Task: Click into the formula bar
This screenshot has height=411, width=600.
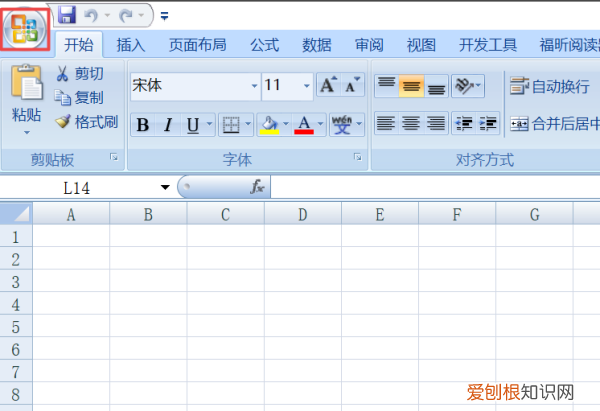Action: [x=435, y=188]
